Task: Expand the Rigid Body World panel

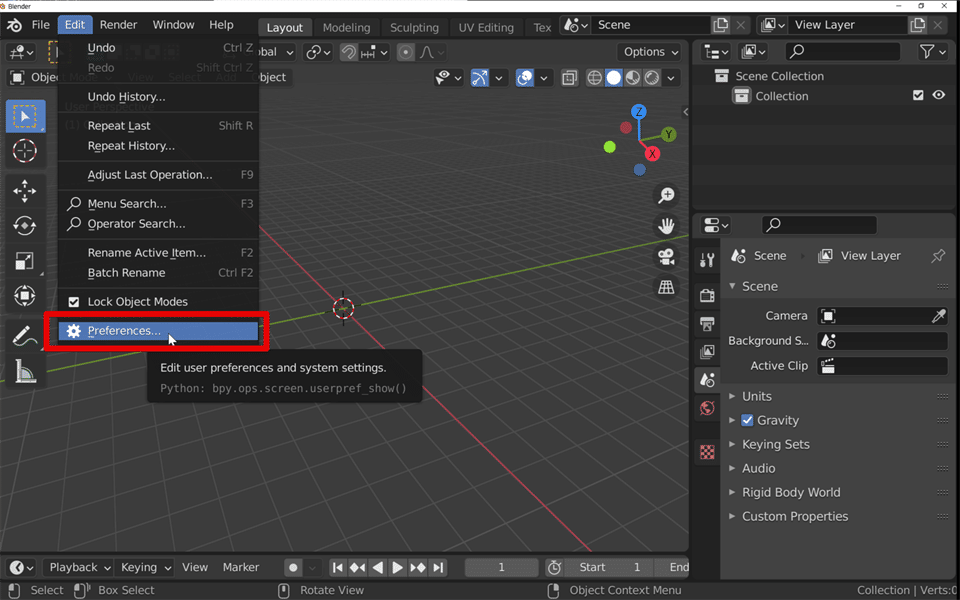Action: click(x=790, y=492)
